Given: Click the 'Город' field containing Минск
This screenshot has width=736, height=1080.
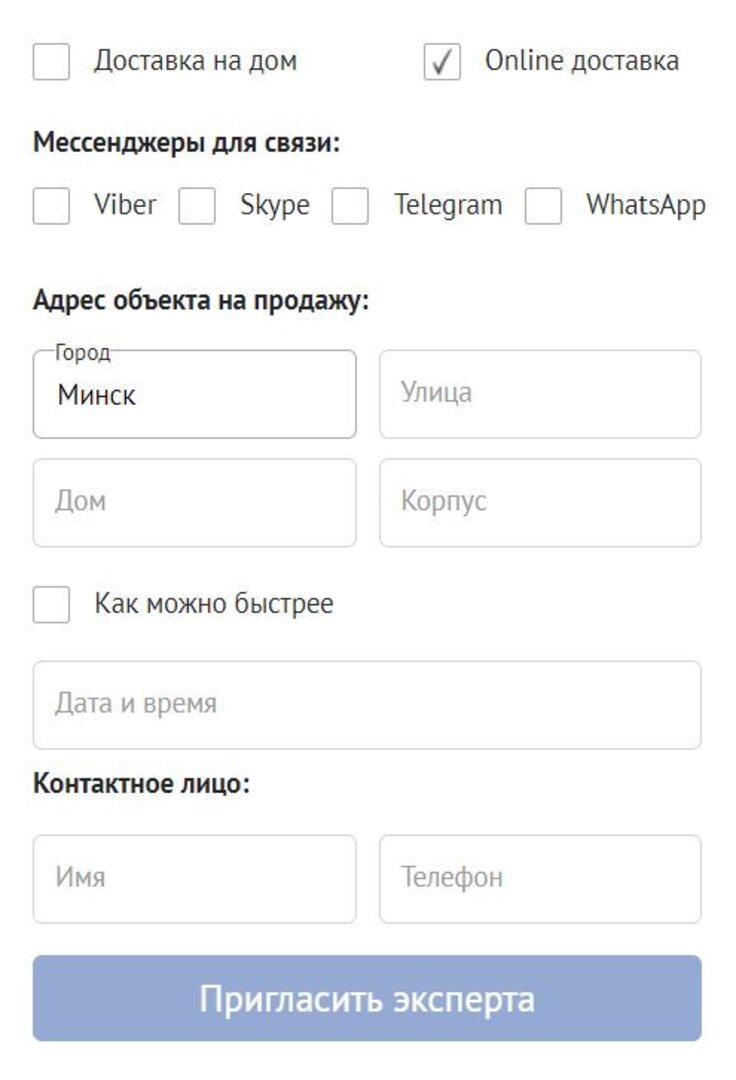Looking at the screenshot, I should pyautogui.click(x=194, y=395).
